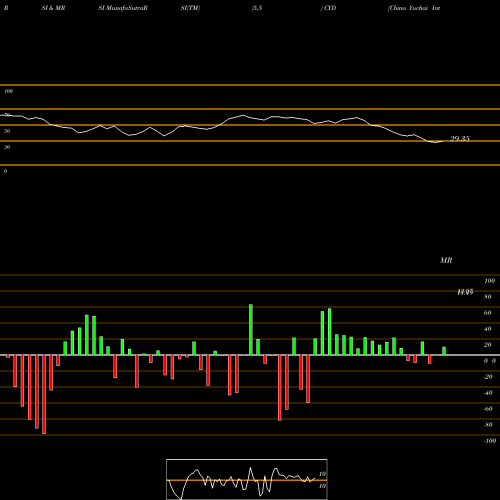The height and width of the screenshot is (500, 500).
Task: Click the 'SI & MR' header text
Action: (x=53, y=8)
